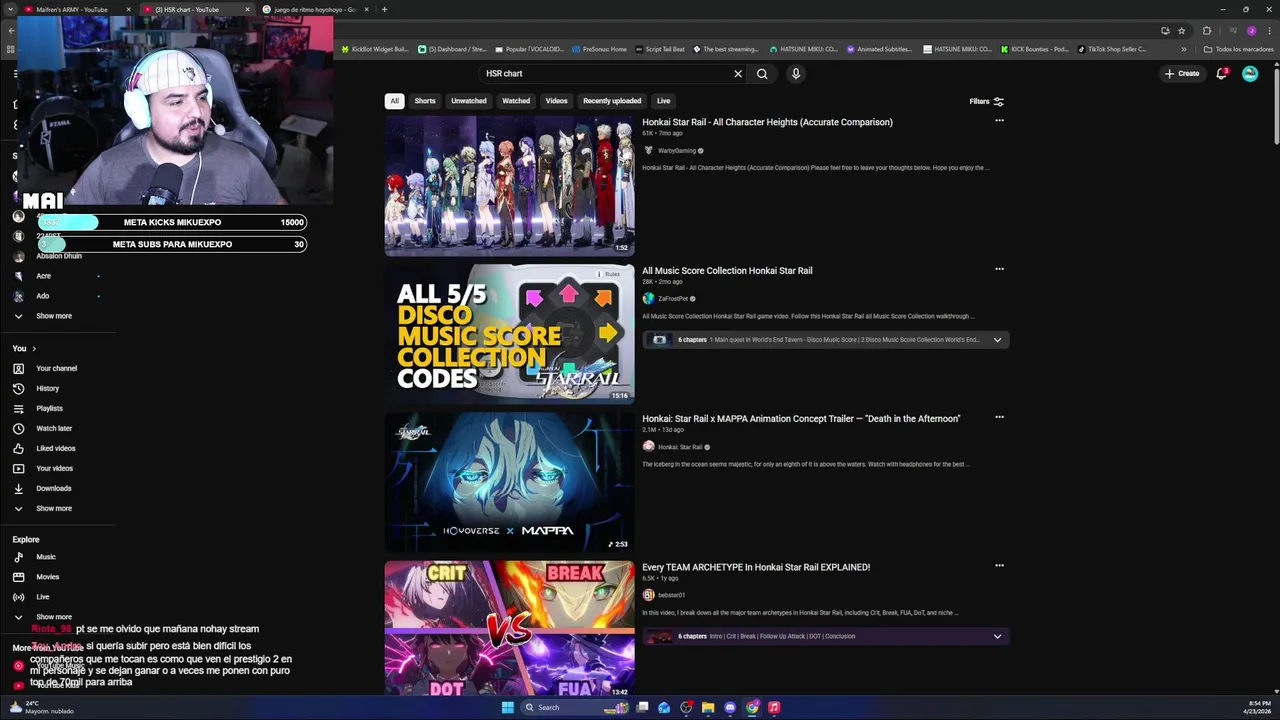Open Your videos in the sidebar

click(55, 468)
